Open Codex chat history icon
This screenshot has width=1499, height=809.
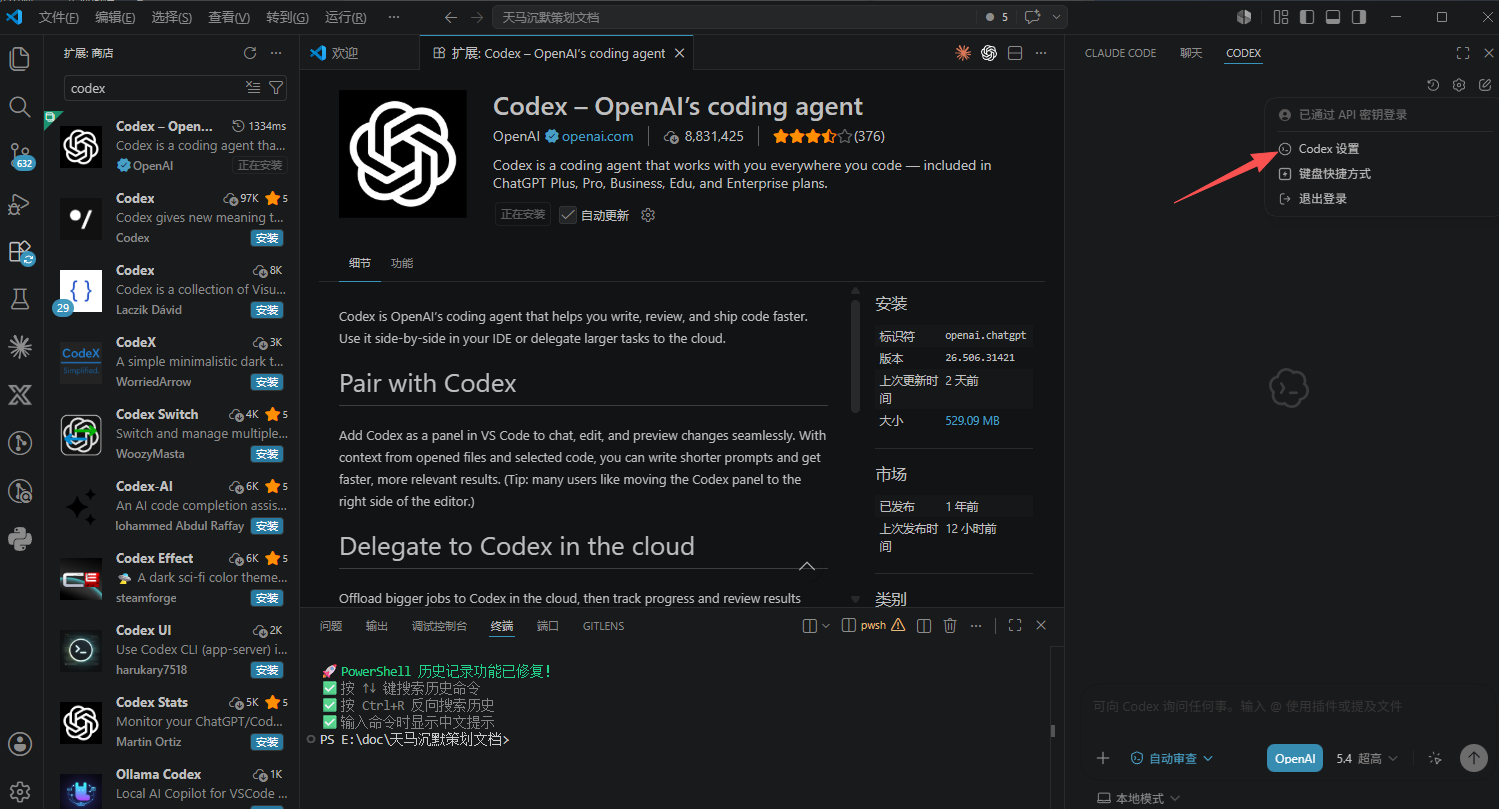pyautogui.click(x=1433, y=85)
